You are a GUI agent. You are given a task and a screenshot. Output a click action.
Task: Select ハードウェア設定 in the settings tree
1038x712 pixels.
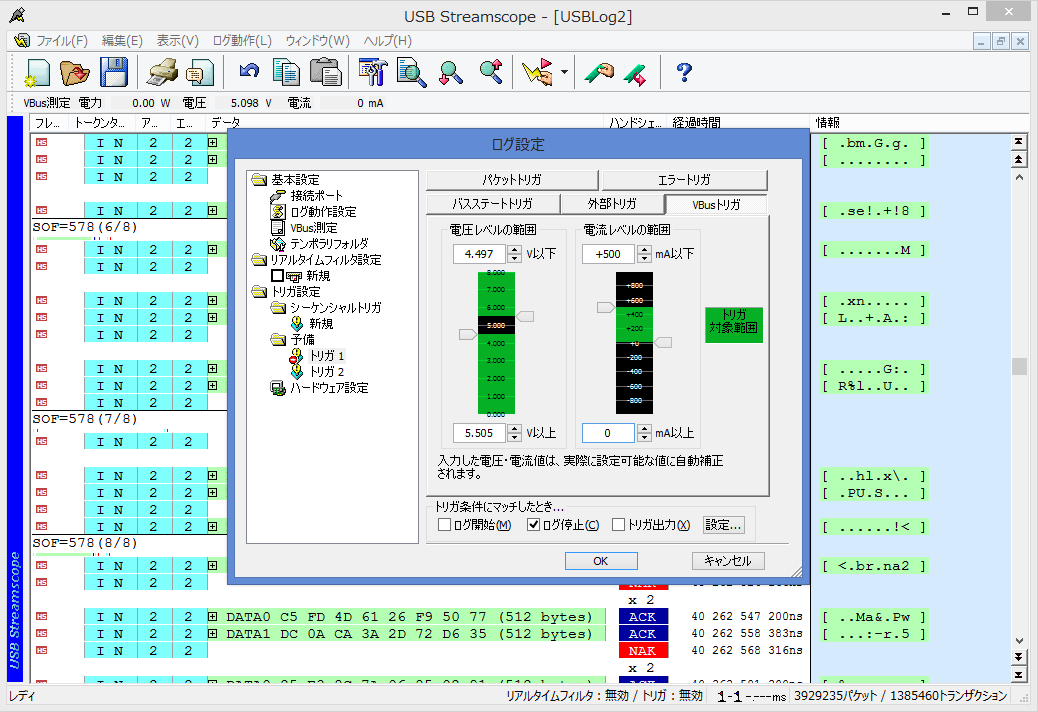click(x=328, y=388)
